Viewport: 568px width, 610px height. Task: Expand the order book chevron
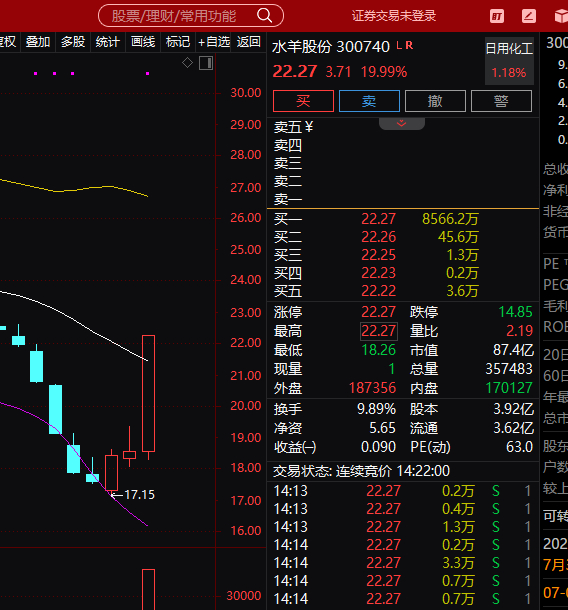(x=401, y=124)
